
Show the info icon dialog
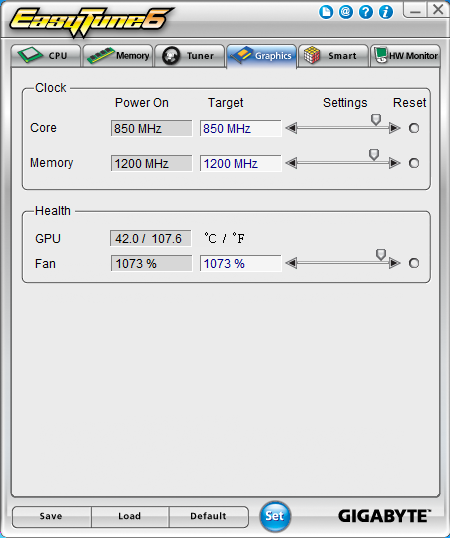click(x=386, y=12)
